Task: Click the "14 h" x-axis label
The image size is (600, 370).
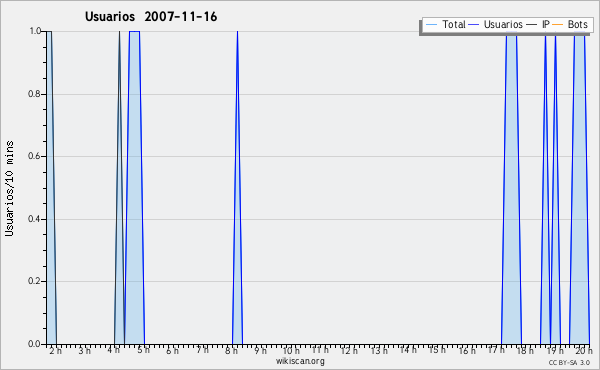Action: pyautogui.click(x=408, y=350)
